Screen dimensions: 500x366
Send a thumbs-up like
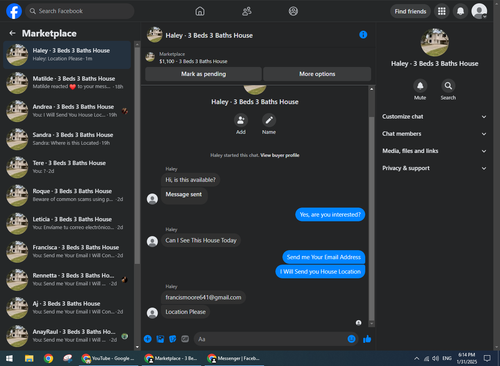[367, 339]
